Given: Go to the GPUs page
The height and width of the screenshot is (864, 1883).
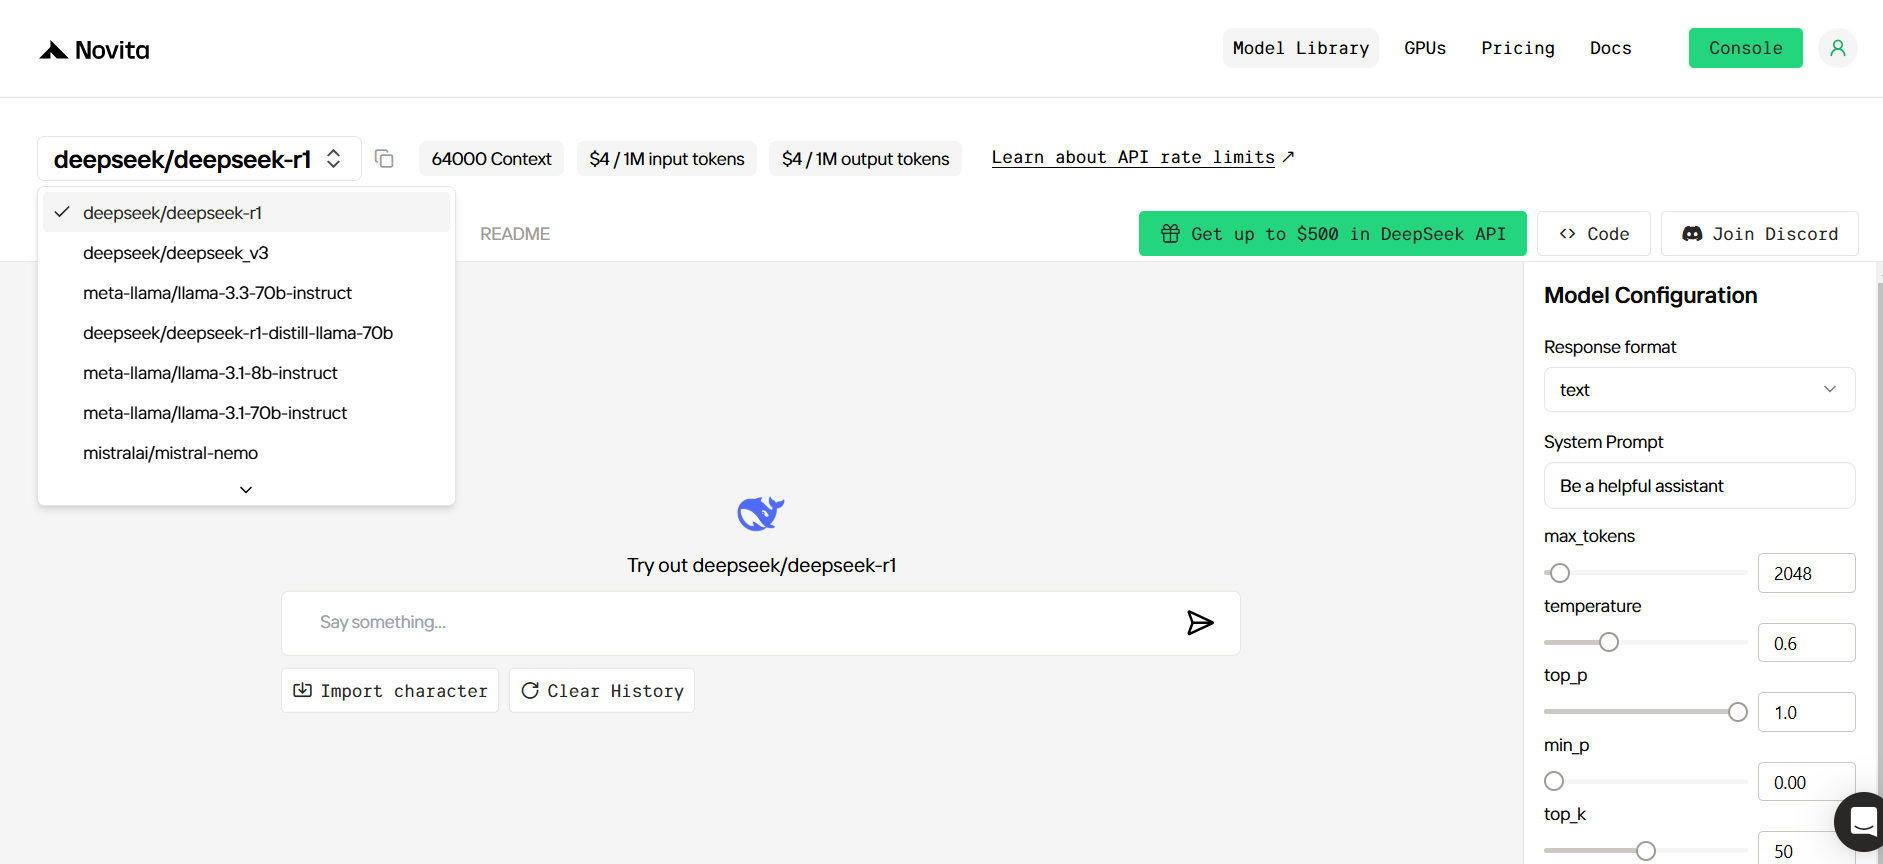Looking at the screenshot, I should pyautogui.click(x=1424, y=48).
